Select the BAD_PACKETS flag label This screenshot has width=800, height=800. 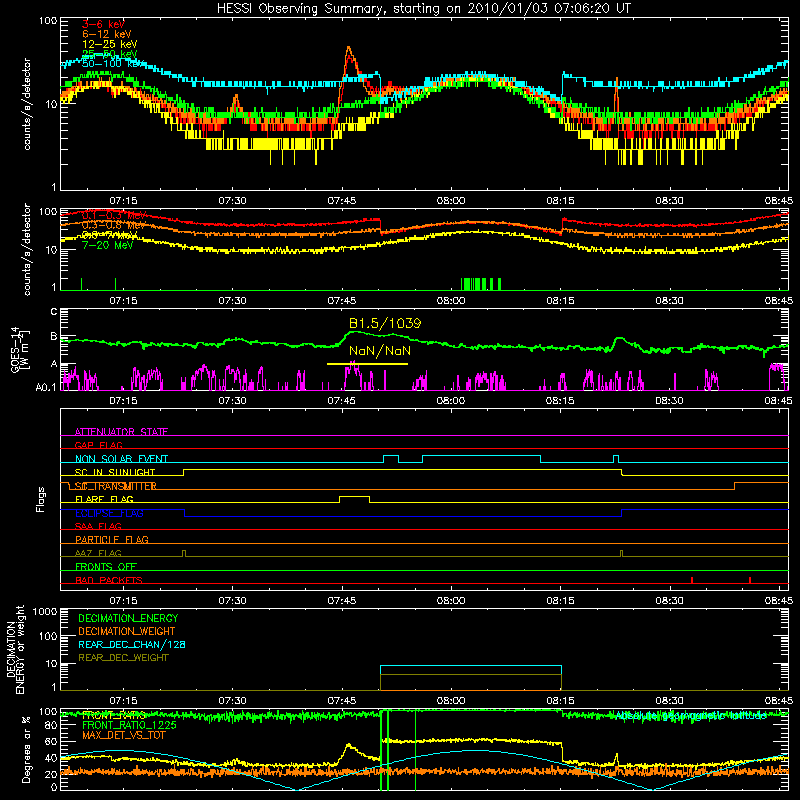109,580
